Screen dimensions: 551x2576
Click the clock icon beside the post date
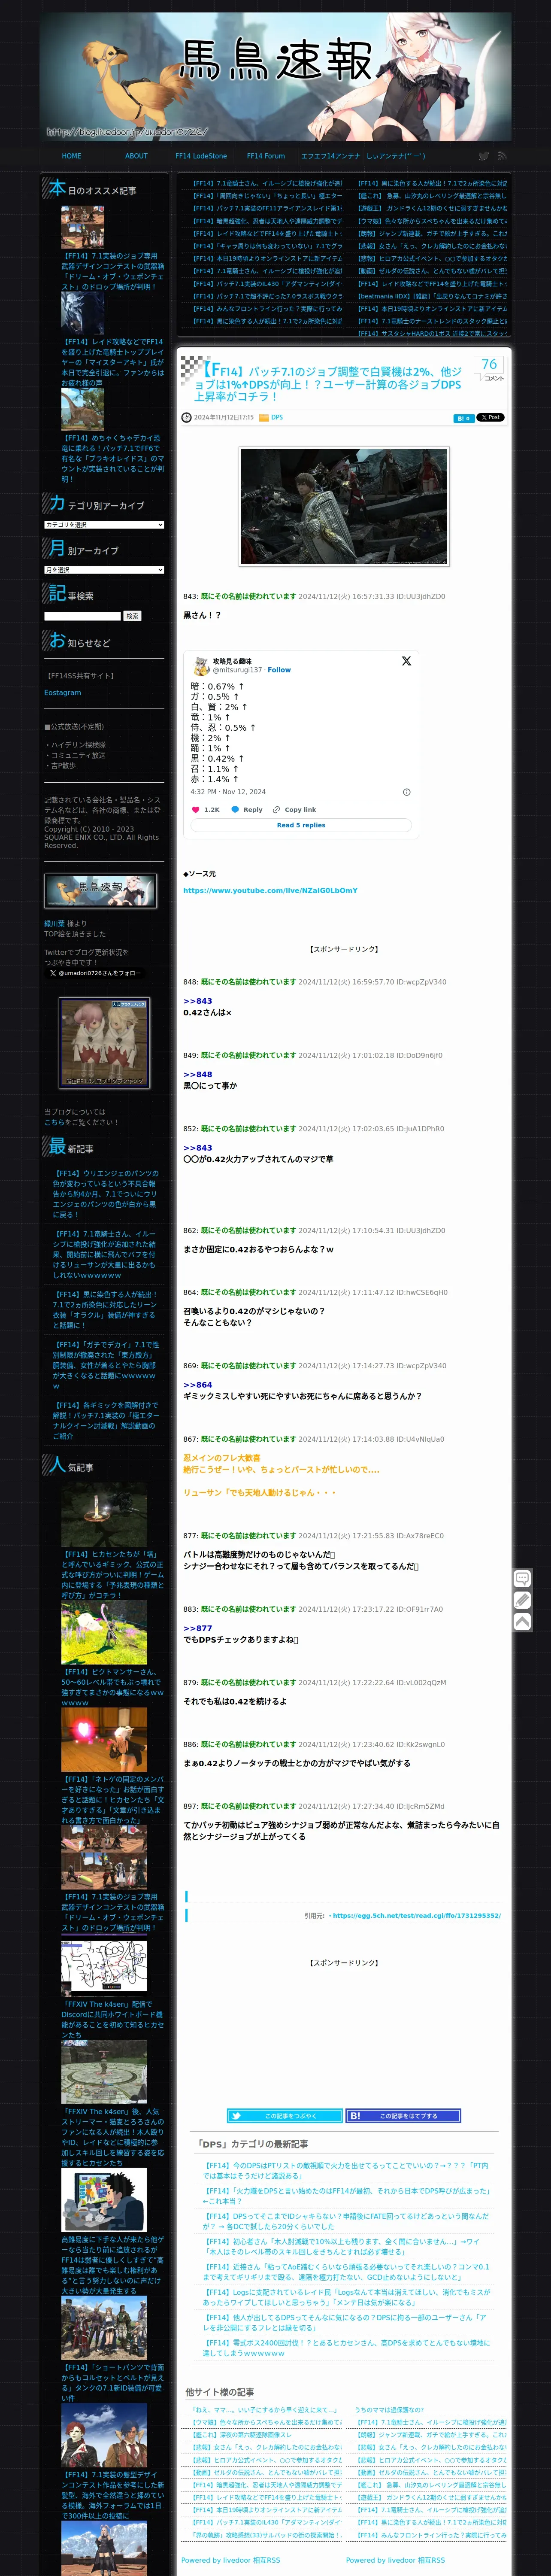(x=186, y=418)
